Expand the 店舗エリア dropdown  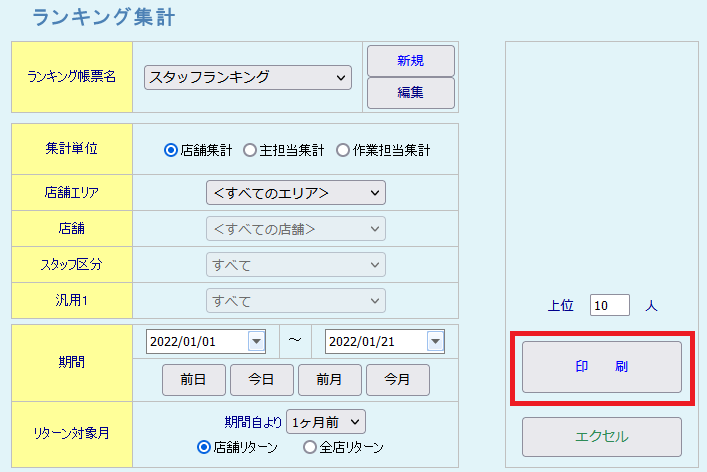click(x=295, y=192)
